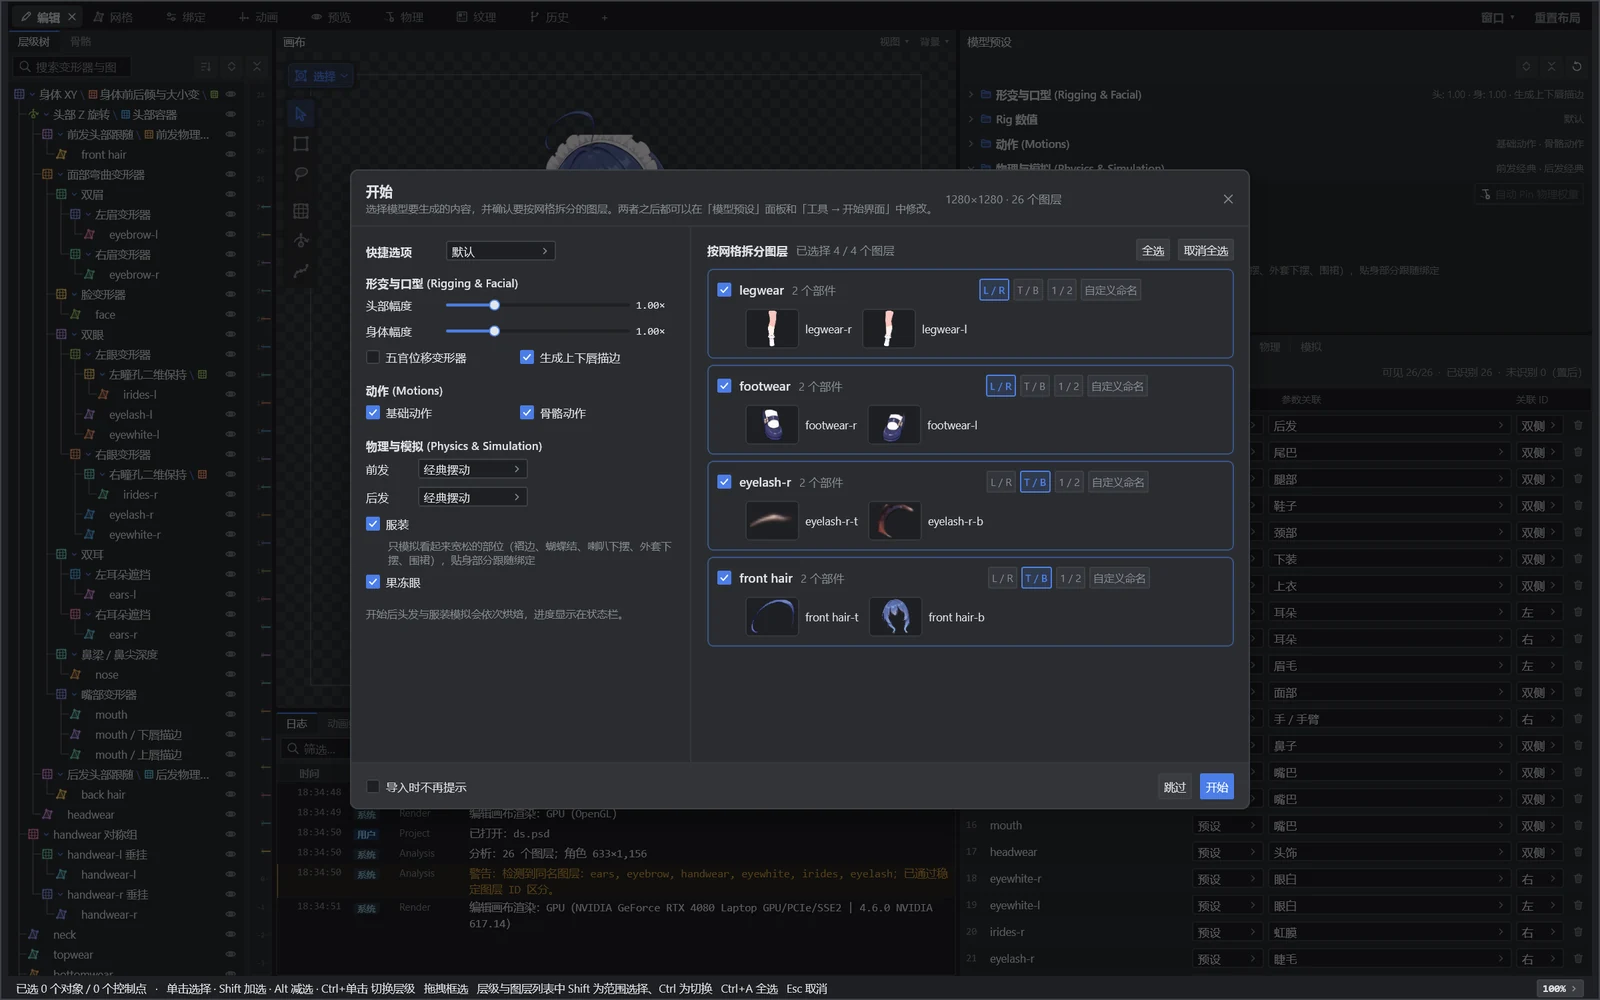Image resolution: width=1600 pixels, height=1000 pixels.
Task: Switch to 物理 tab
Action: (404, 17)
